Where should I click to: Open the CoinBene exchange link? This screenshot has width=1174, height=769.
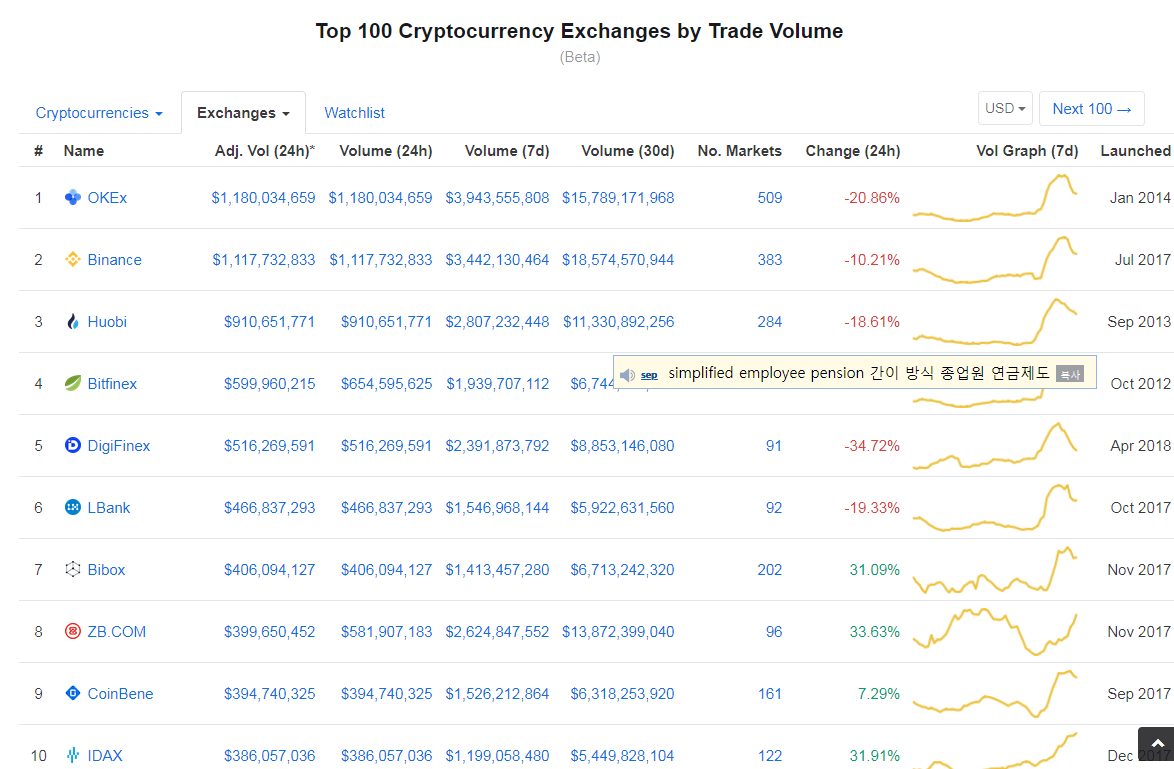[x=121, y=693]
